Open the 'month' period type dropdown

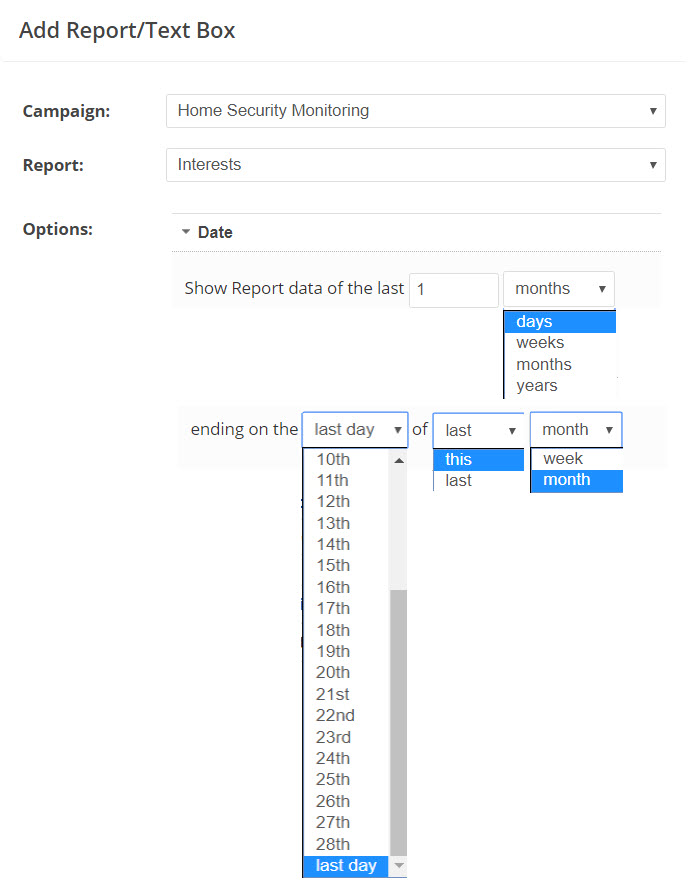[x=576, y=430]
